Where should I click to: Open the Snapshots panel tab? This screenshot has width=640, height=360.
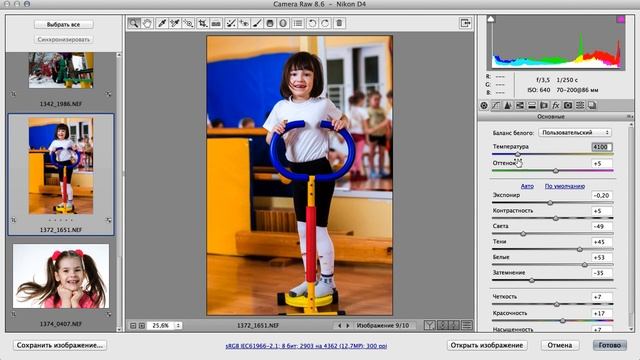[592, 105]
